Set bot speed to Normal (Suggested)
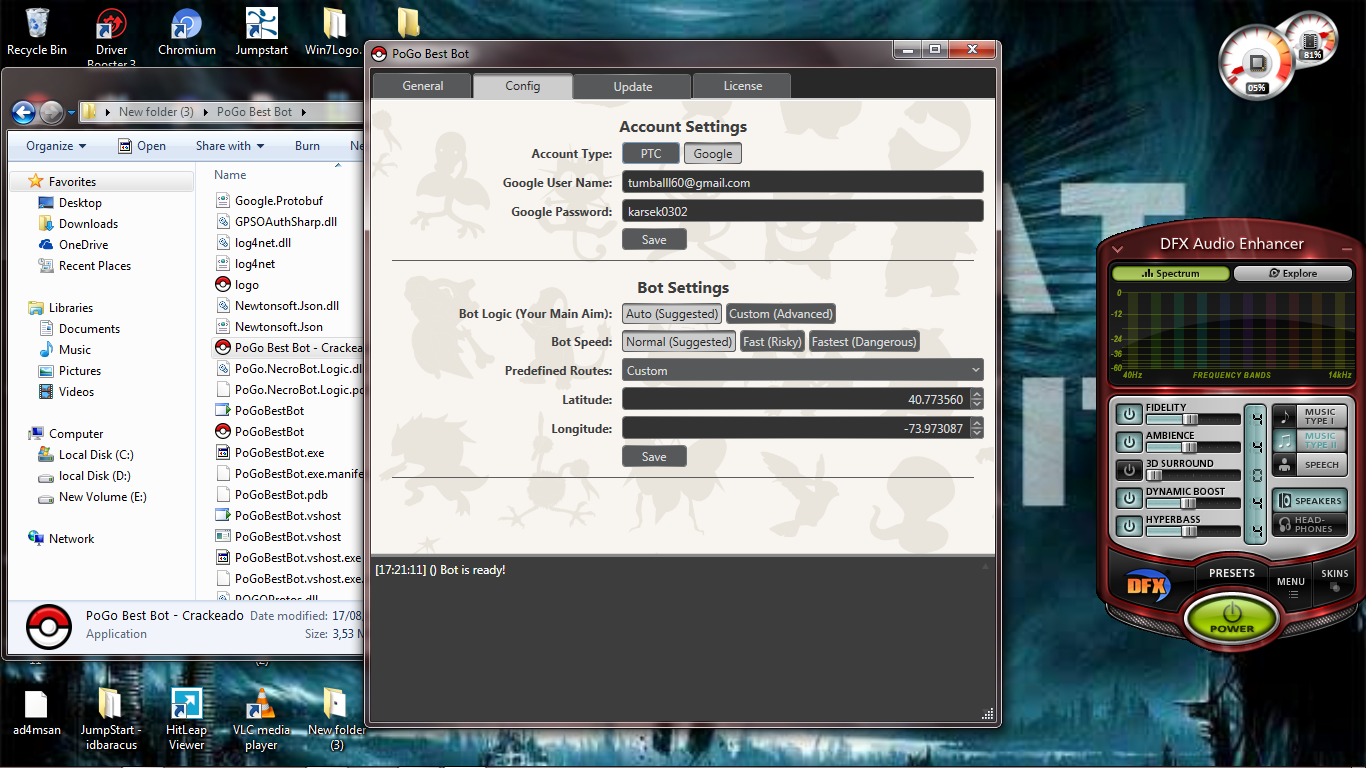 pos(679,342)
